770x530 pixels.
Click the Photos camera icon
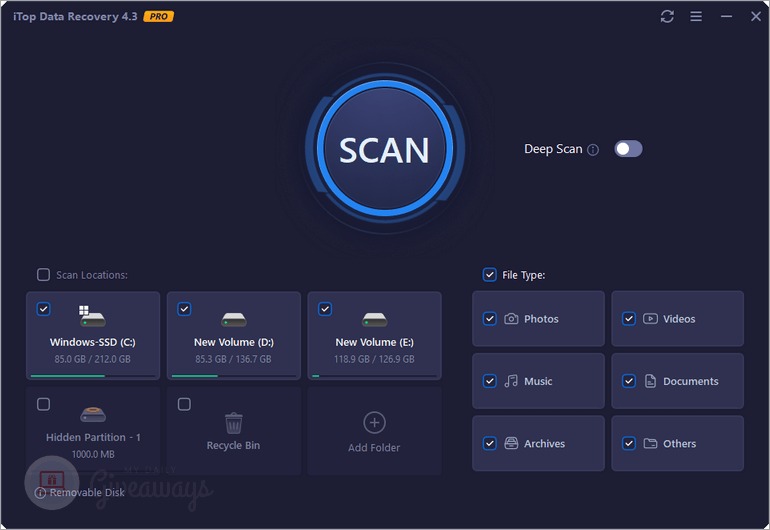[511, 319]
